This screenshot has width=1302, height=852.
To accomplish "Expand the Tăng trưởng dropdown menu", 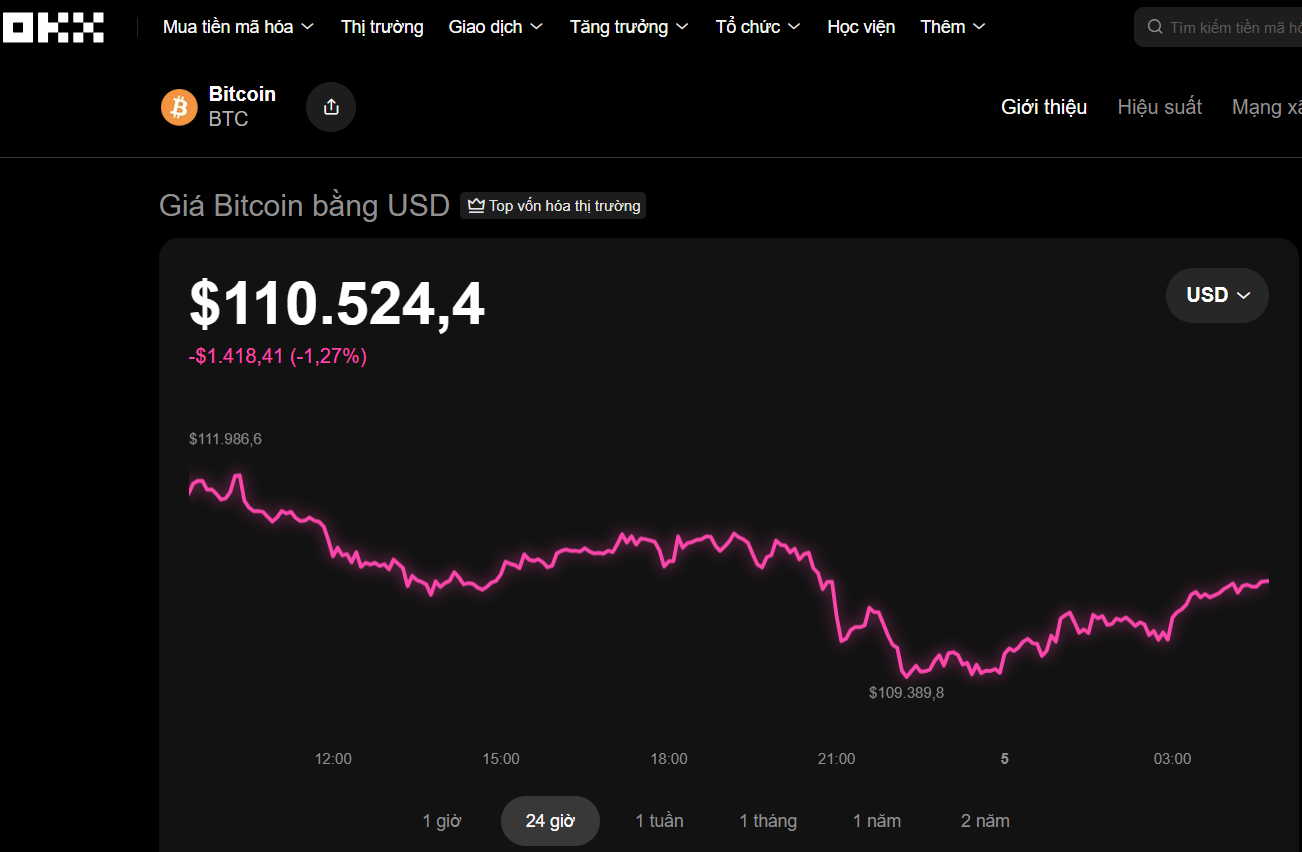I will click(x=629, y=27).
